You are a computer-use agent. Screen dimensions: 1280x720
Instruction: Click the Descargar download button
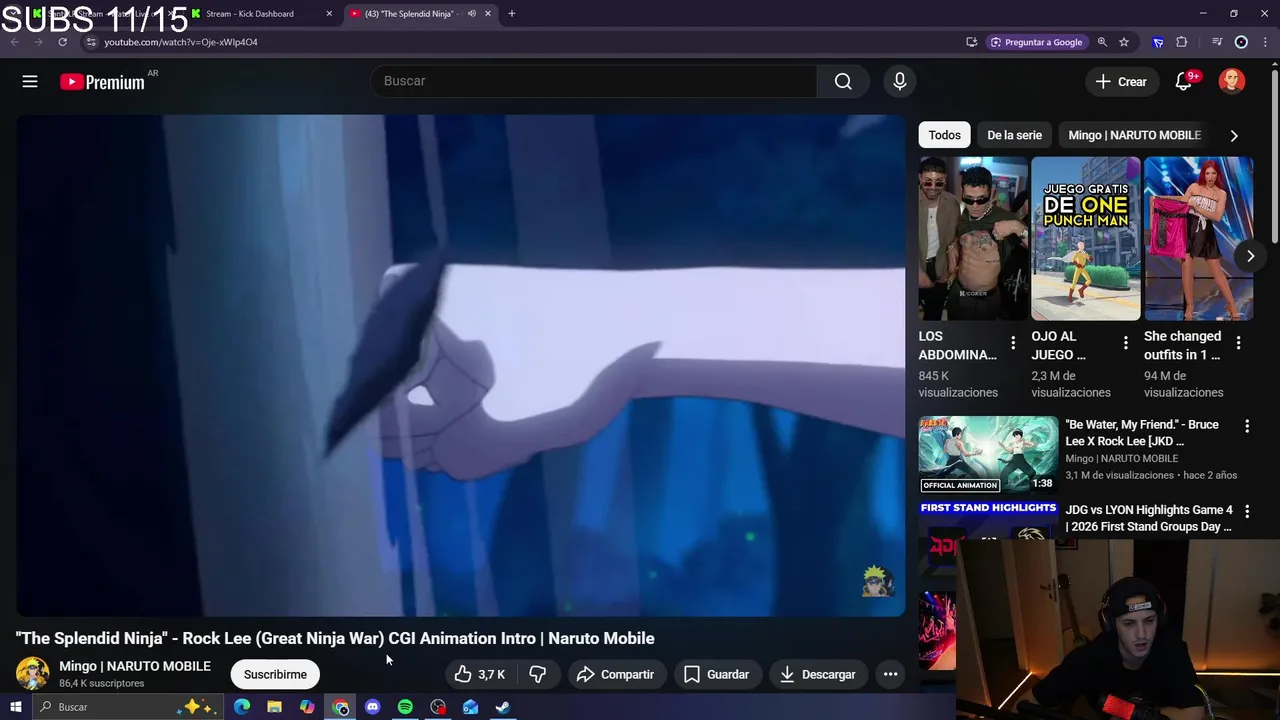(818, 674)
